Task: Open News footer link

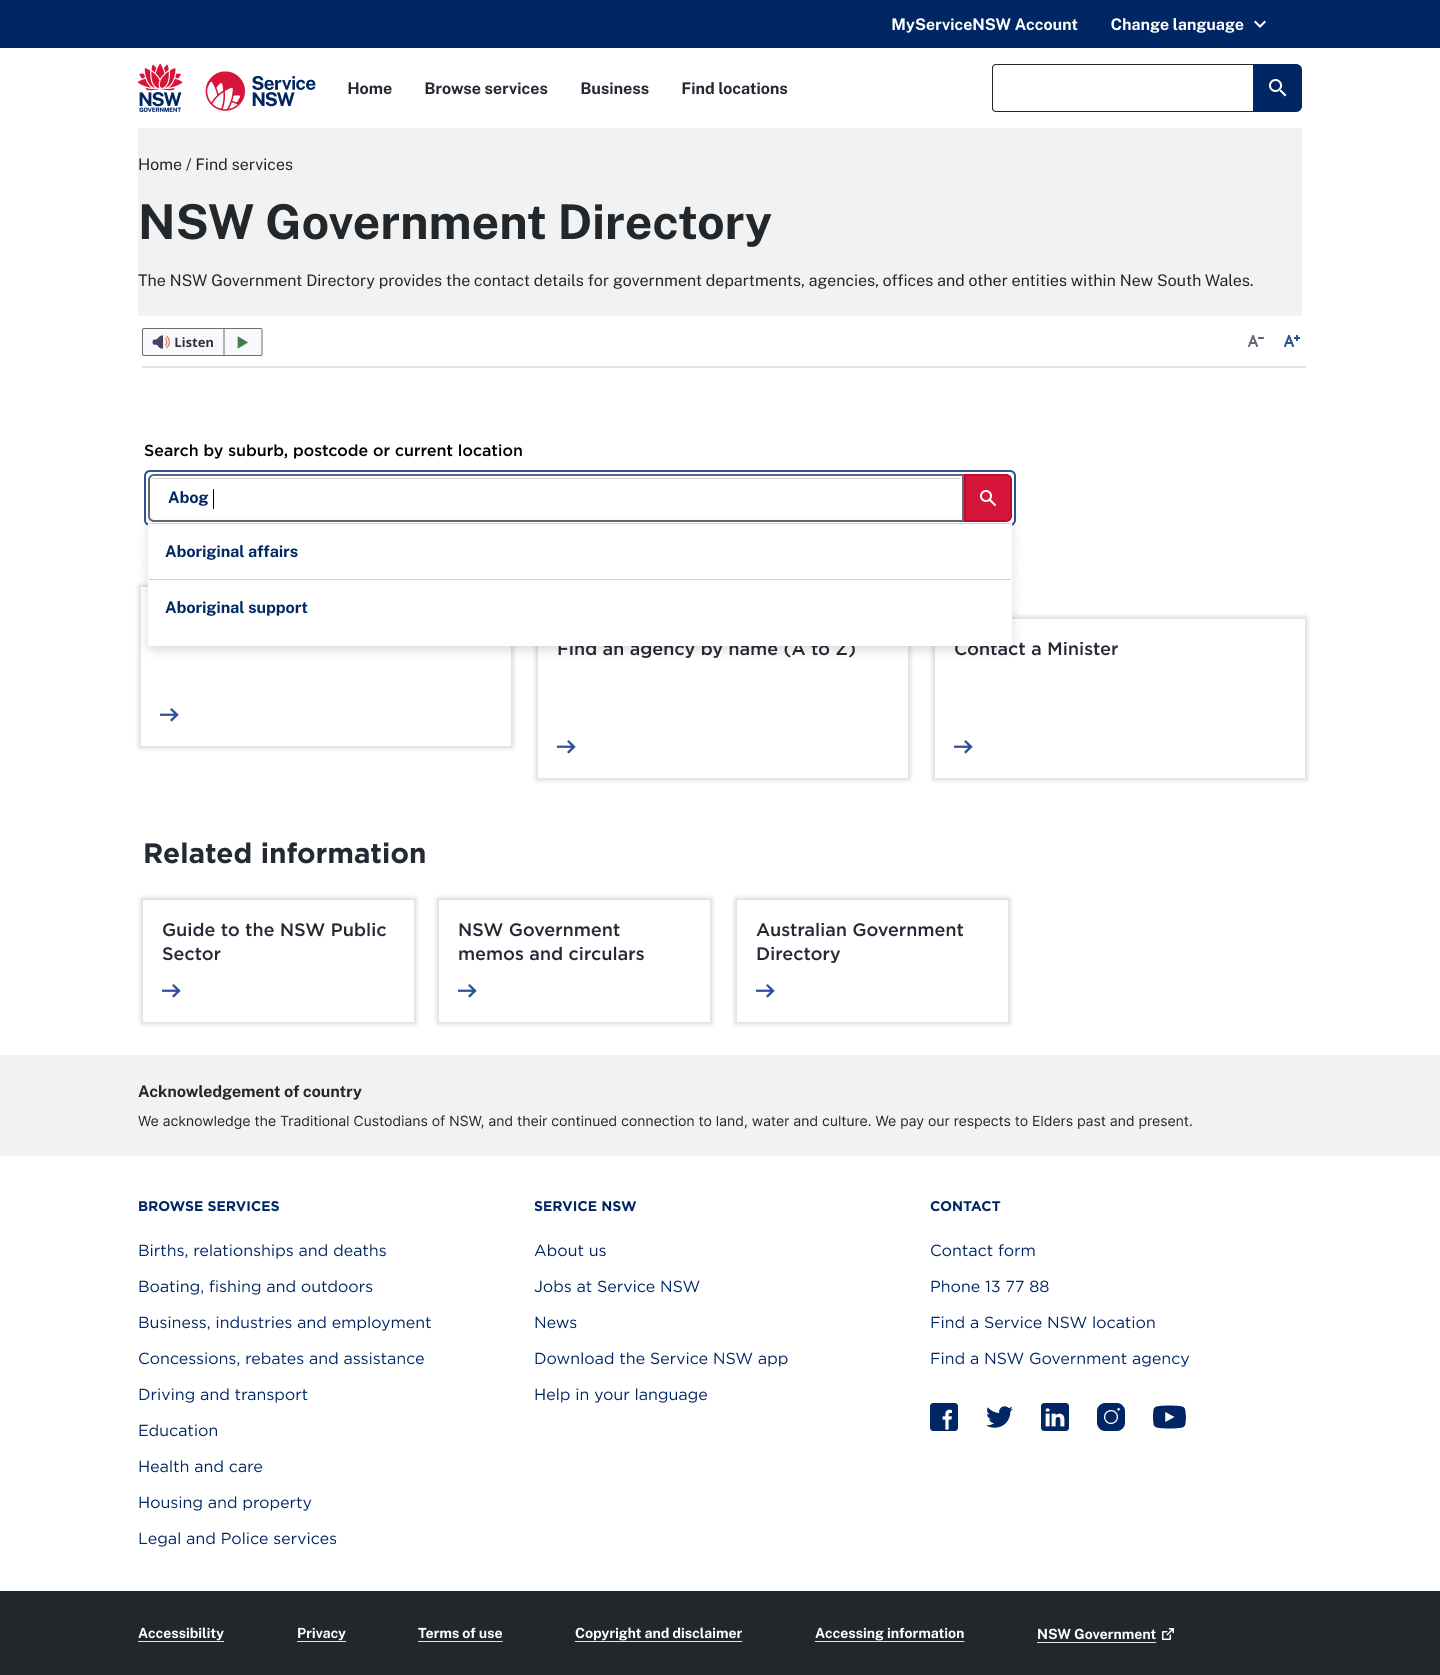Action: (x=555, y=1323)
